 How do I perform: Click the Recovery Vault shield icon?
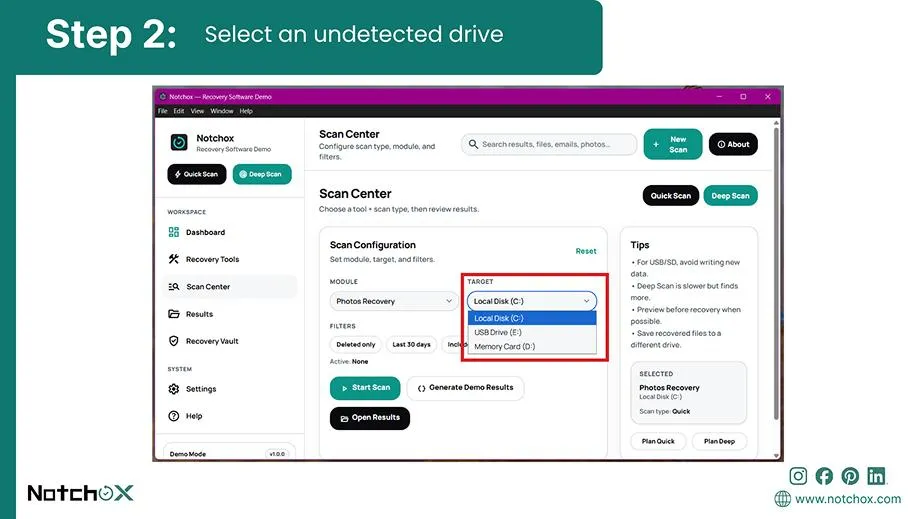pos(173,341)
